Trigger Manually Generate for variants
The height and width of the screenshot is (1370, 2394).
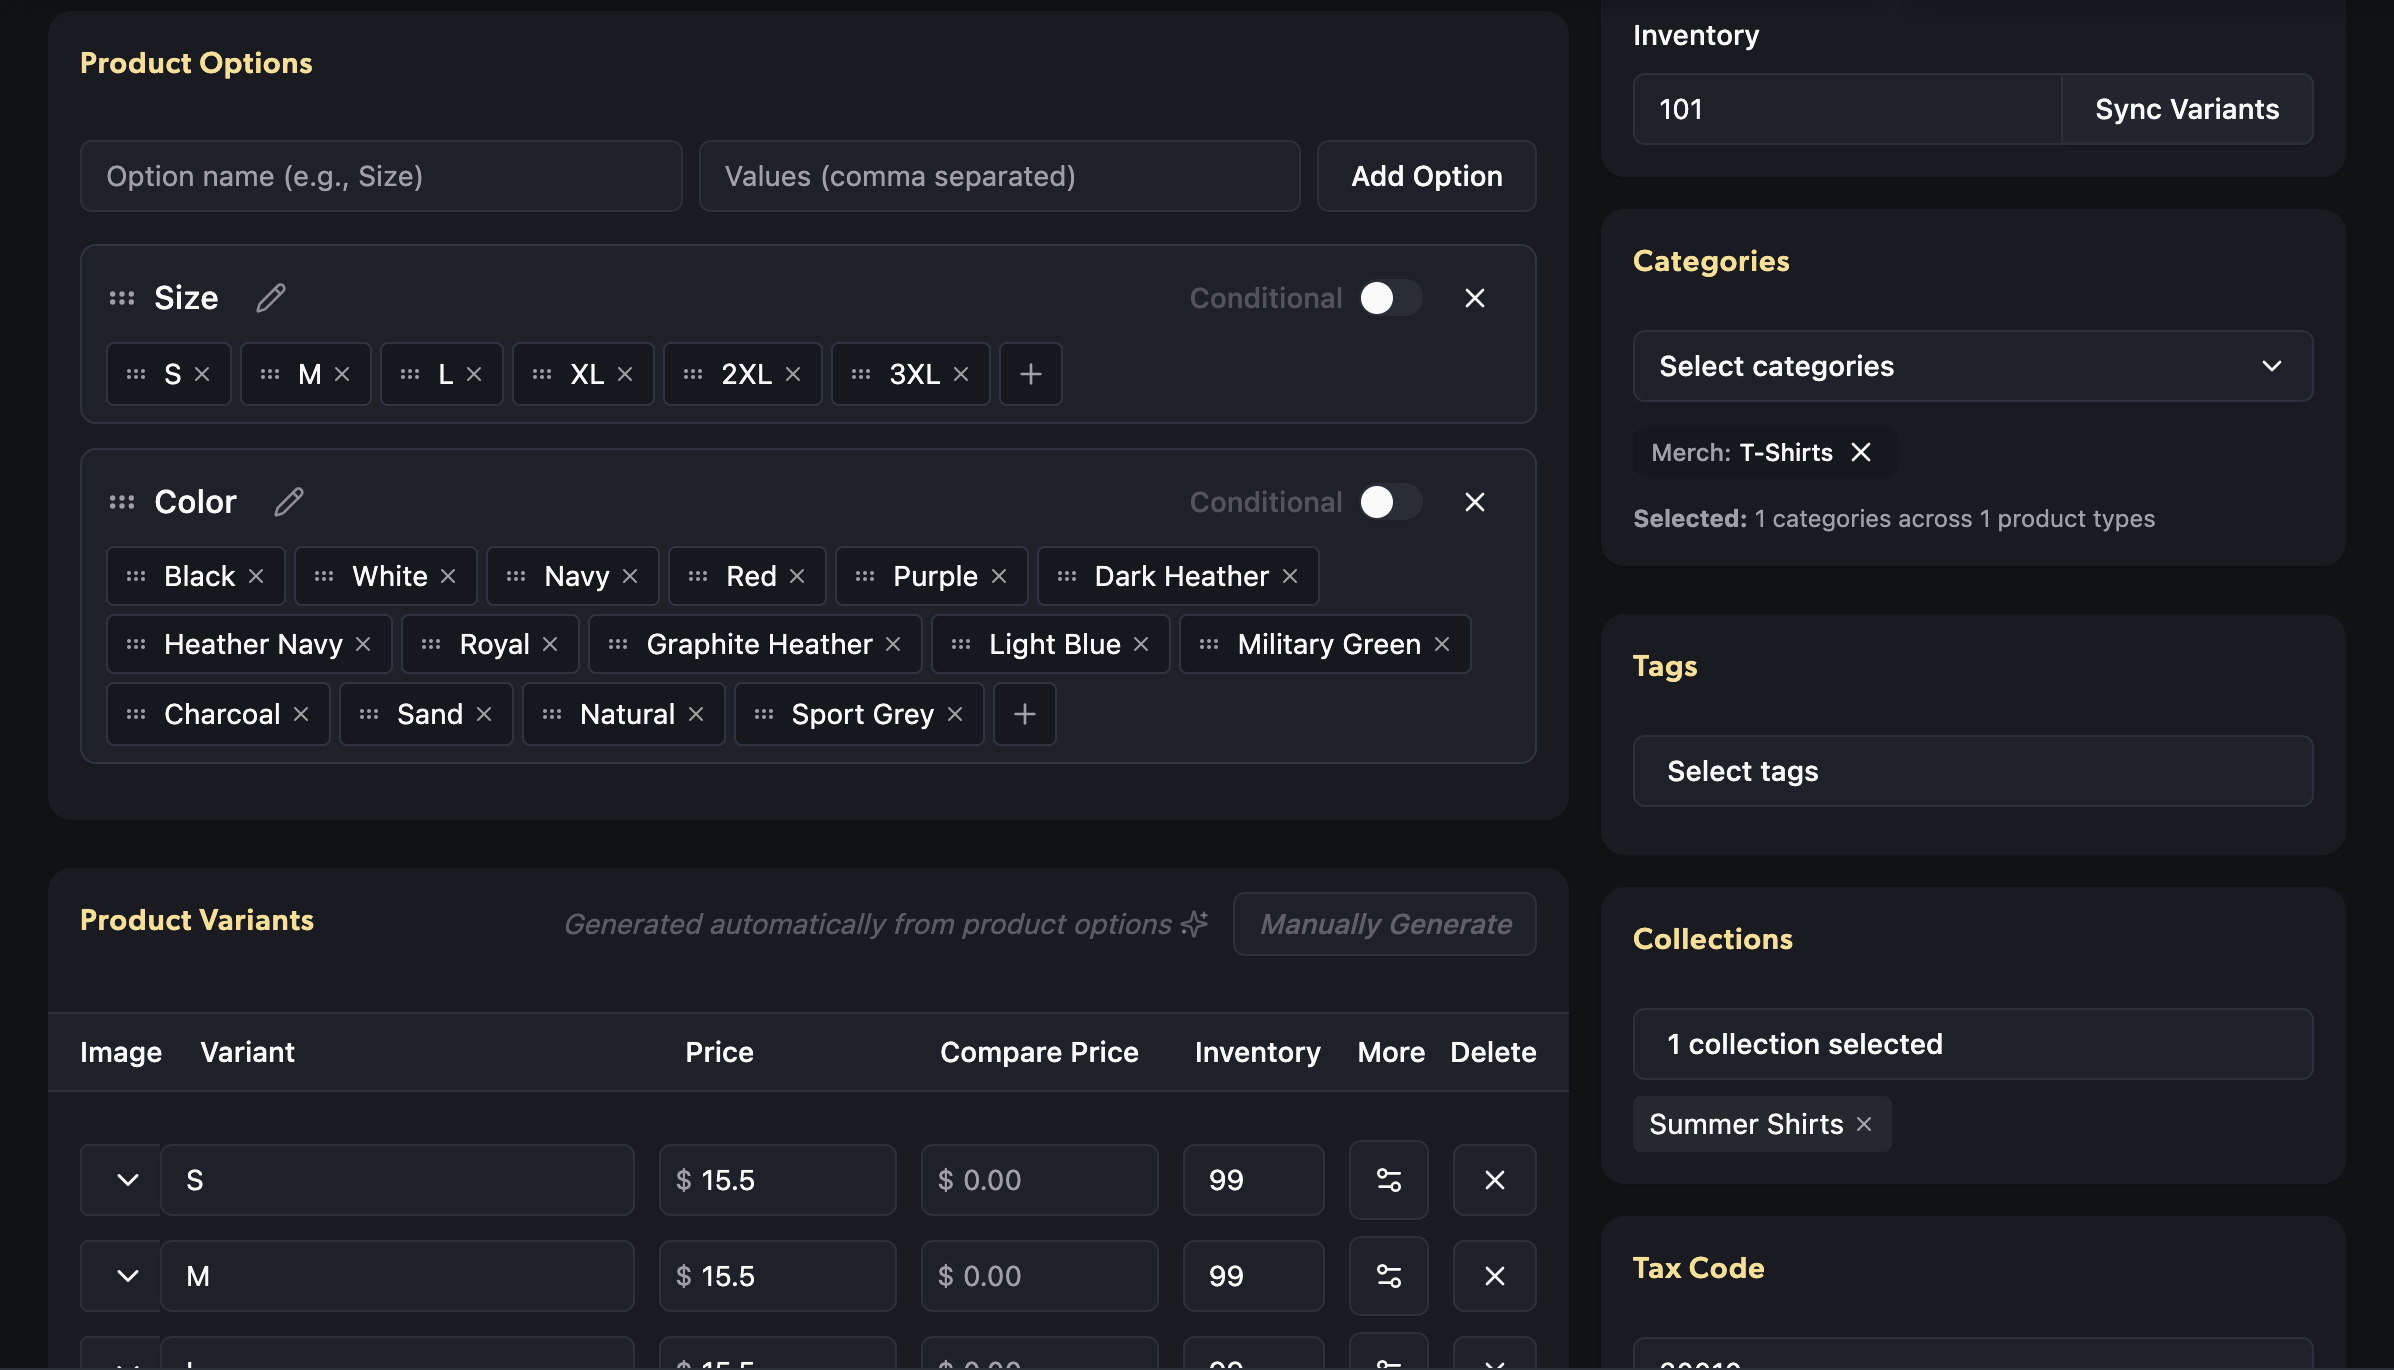1384,924
